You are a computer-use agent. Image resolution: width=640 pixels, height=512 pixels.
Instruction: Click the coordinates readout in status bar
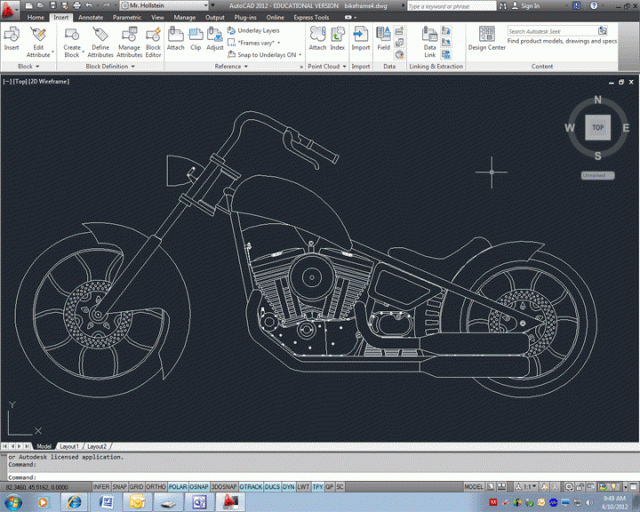(x=37, y=487)
